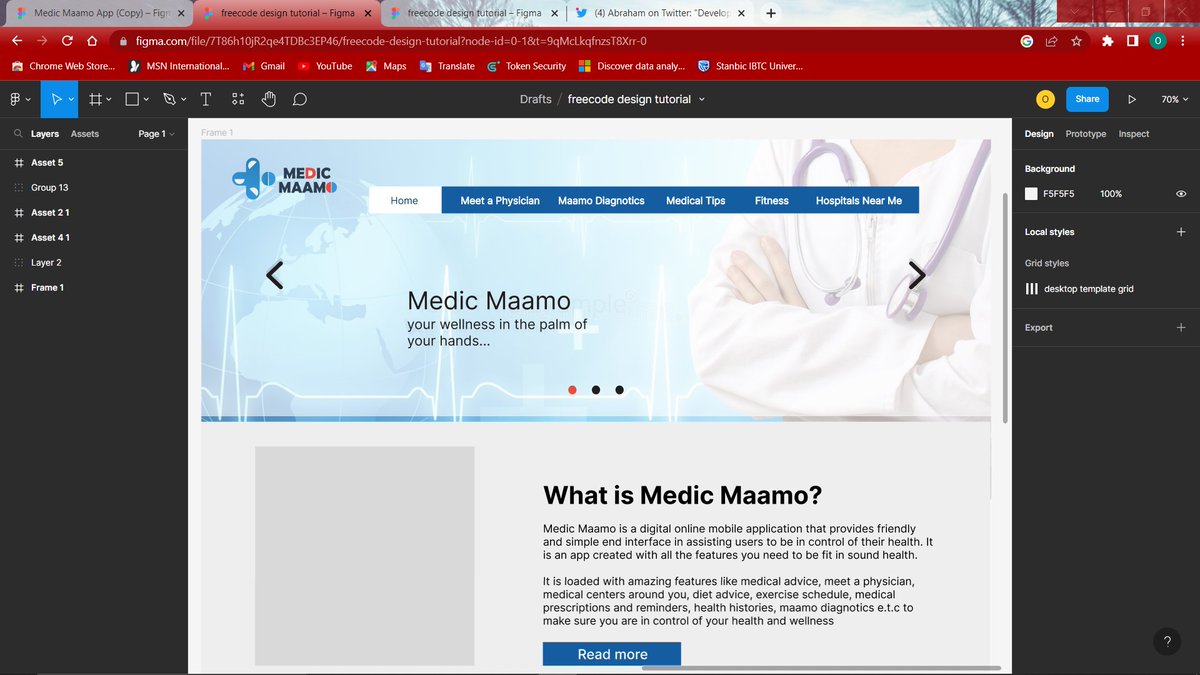Open the Pen tool options dropdown
Viewport: 1200px width, 675px height.
point(183,100)
